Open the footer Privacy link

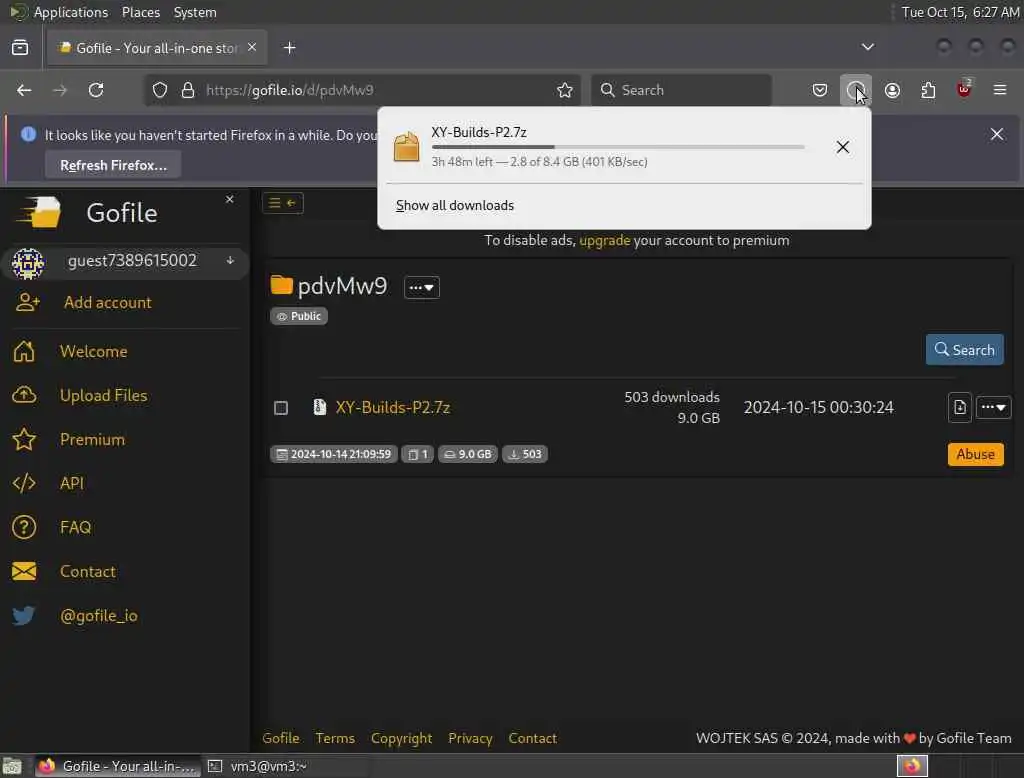click(x=470, y=738)
